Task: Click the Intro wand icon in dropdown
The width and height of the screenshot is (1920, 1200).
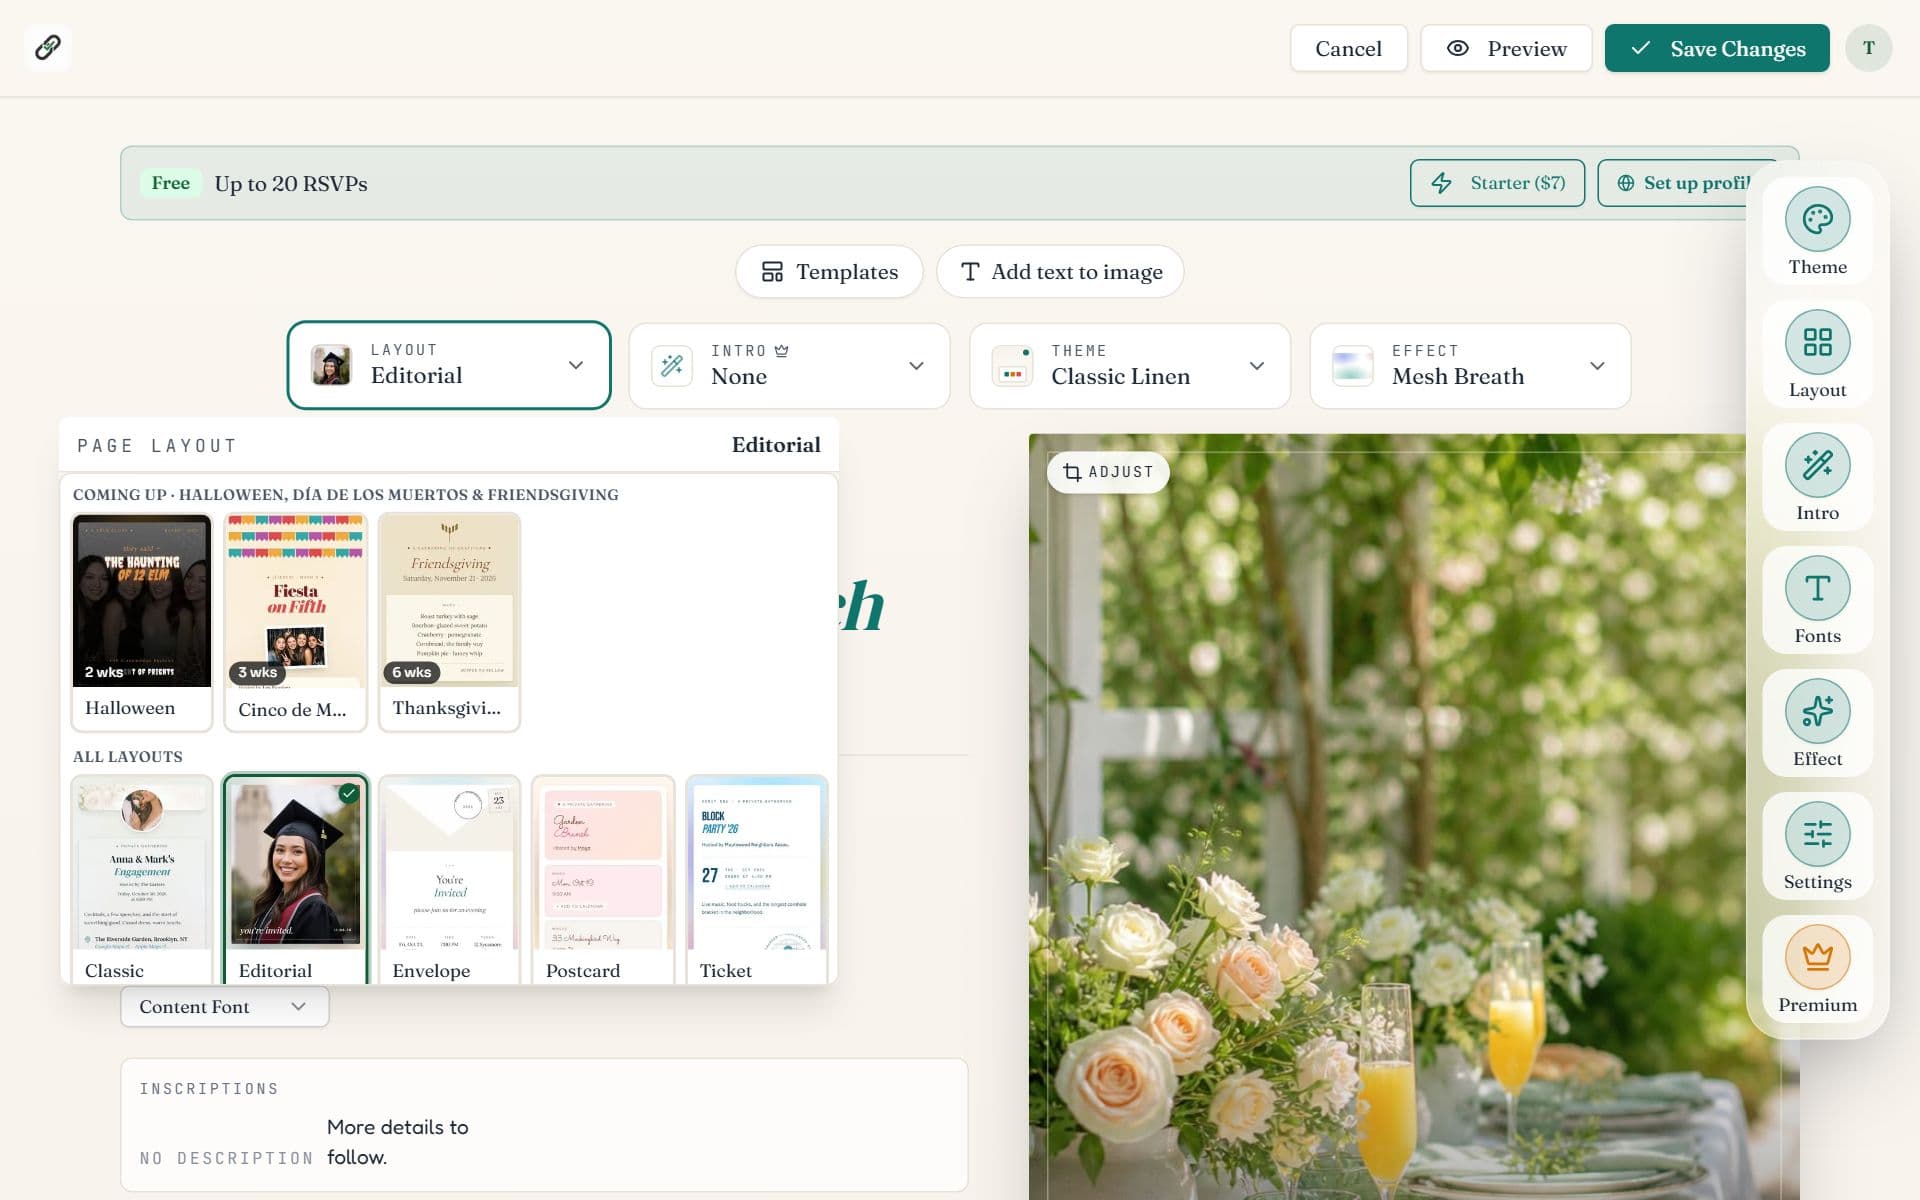Action: click(x=672, y=366)
